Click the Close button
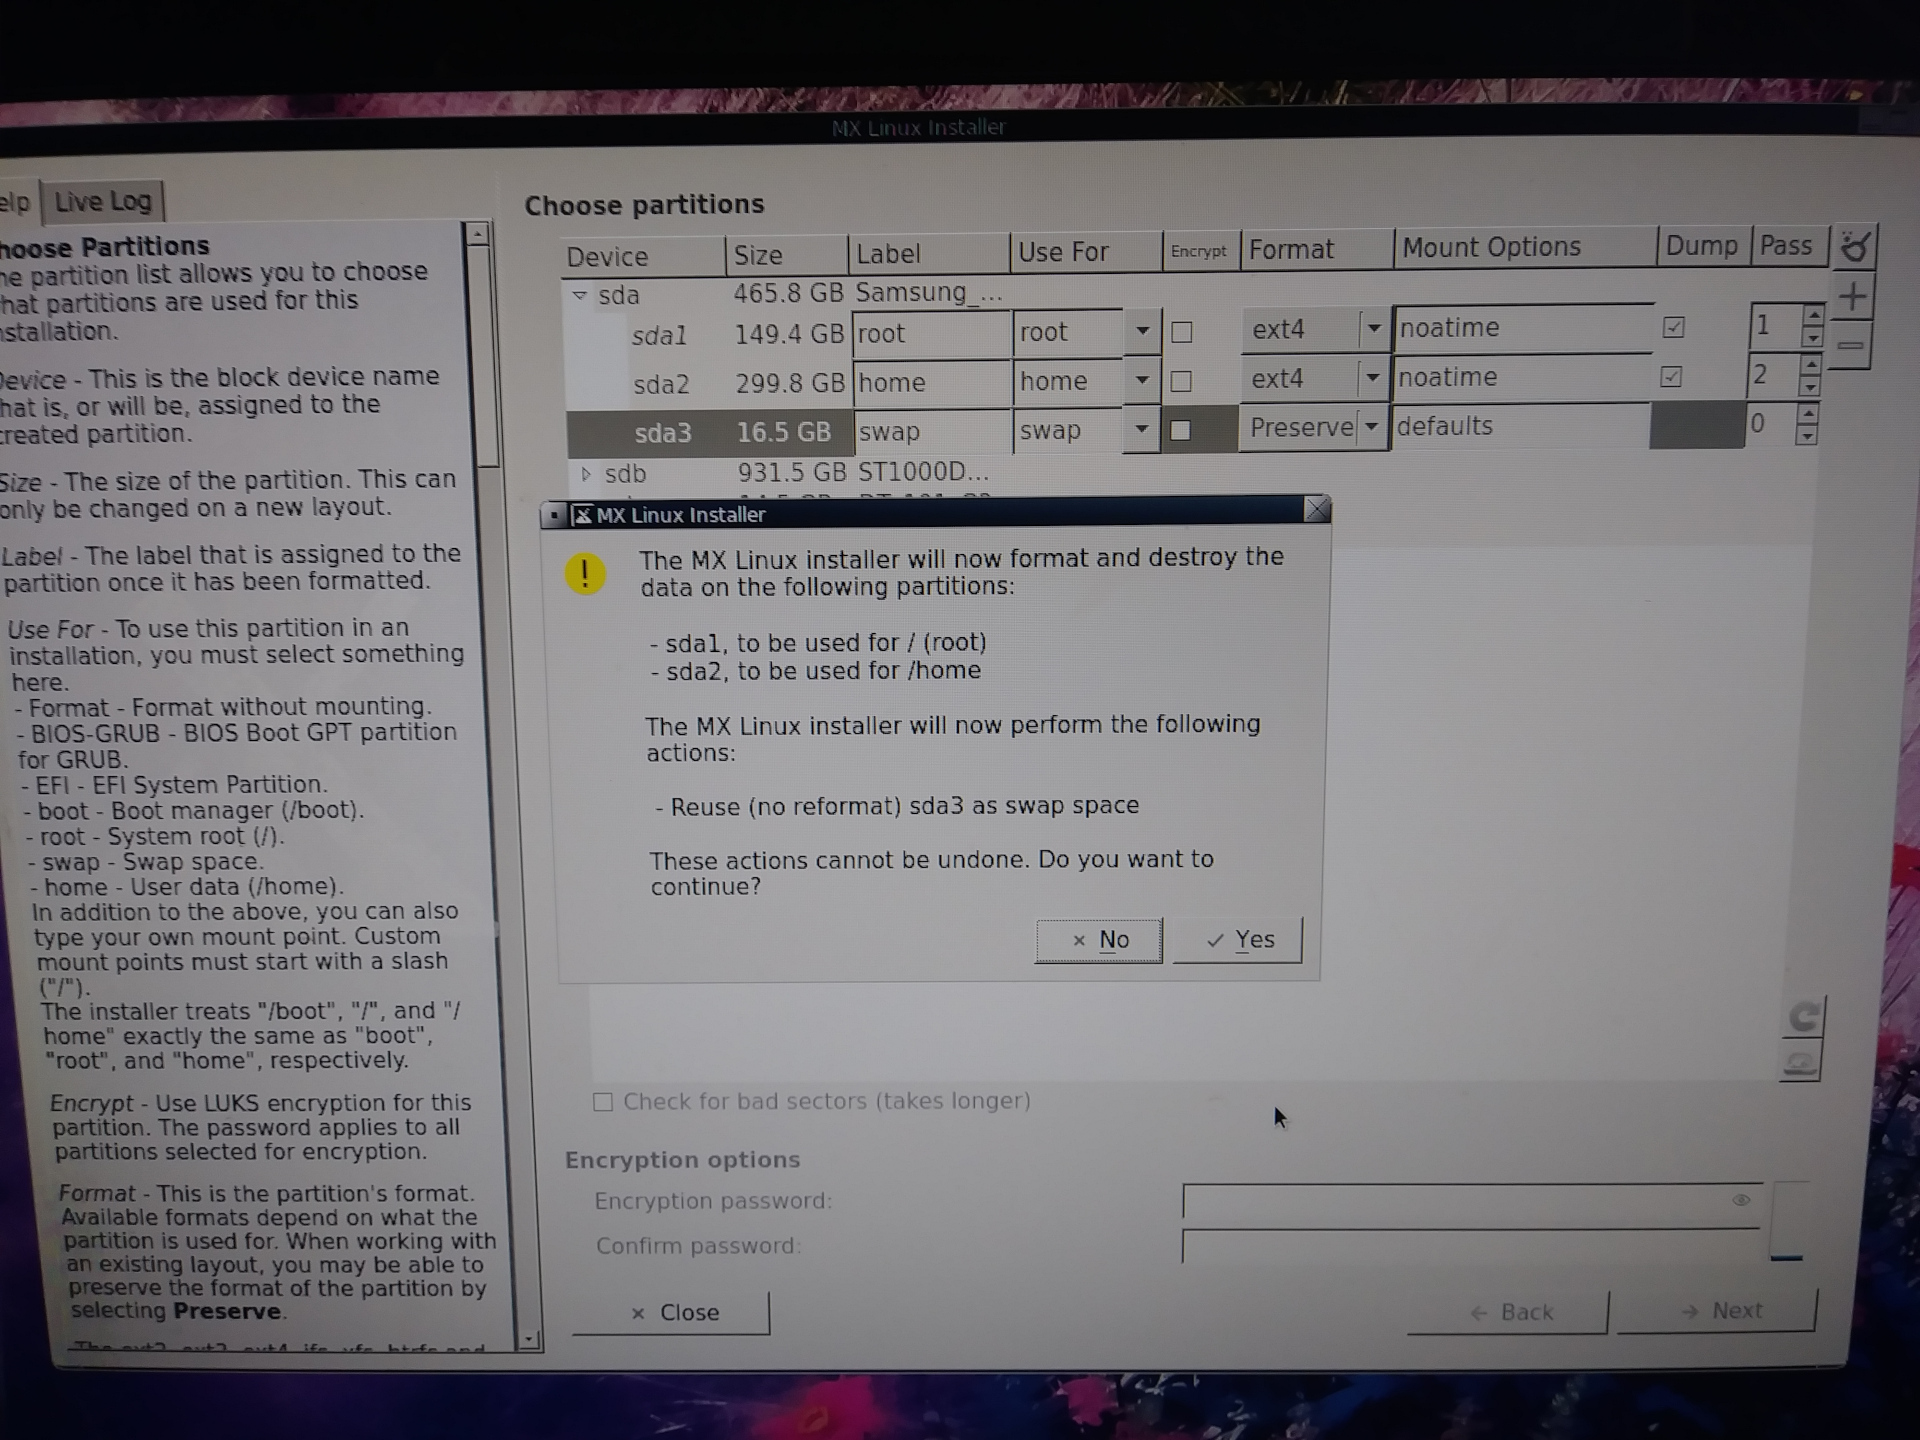Screen dimensions: 1920x1440 coord(672,1312)
